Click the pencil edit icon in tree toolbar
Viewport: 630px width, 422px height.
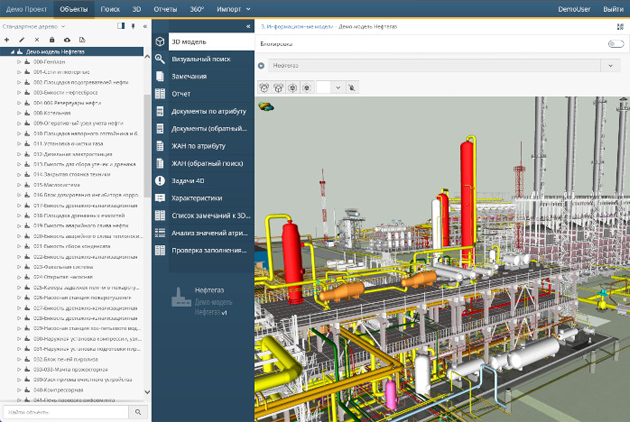tap(22, 39)
